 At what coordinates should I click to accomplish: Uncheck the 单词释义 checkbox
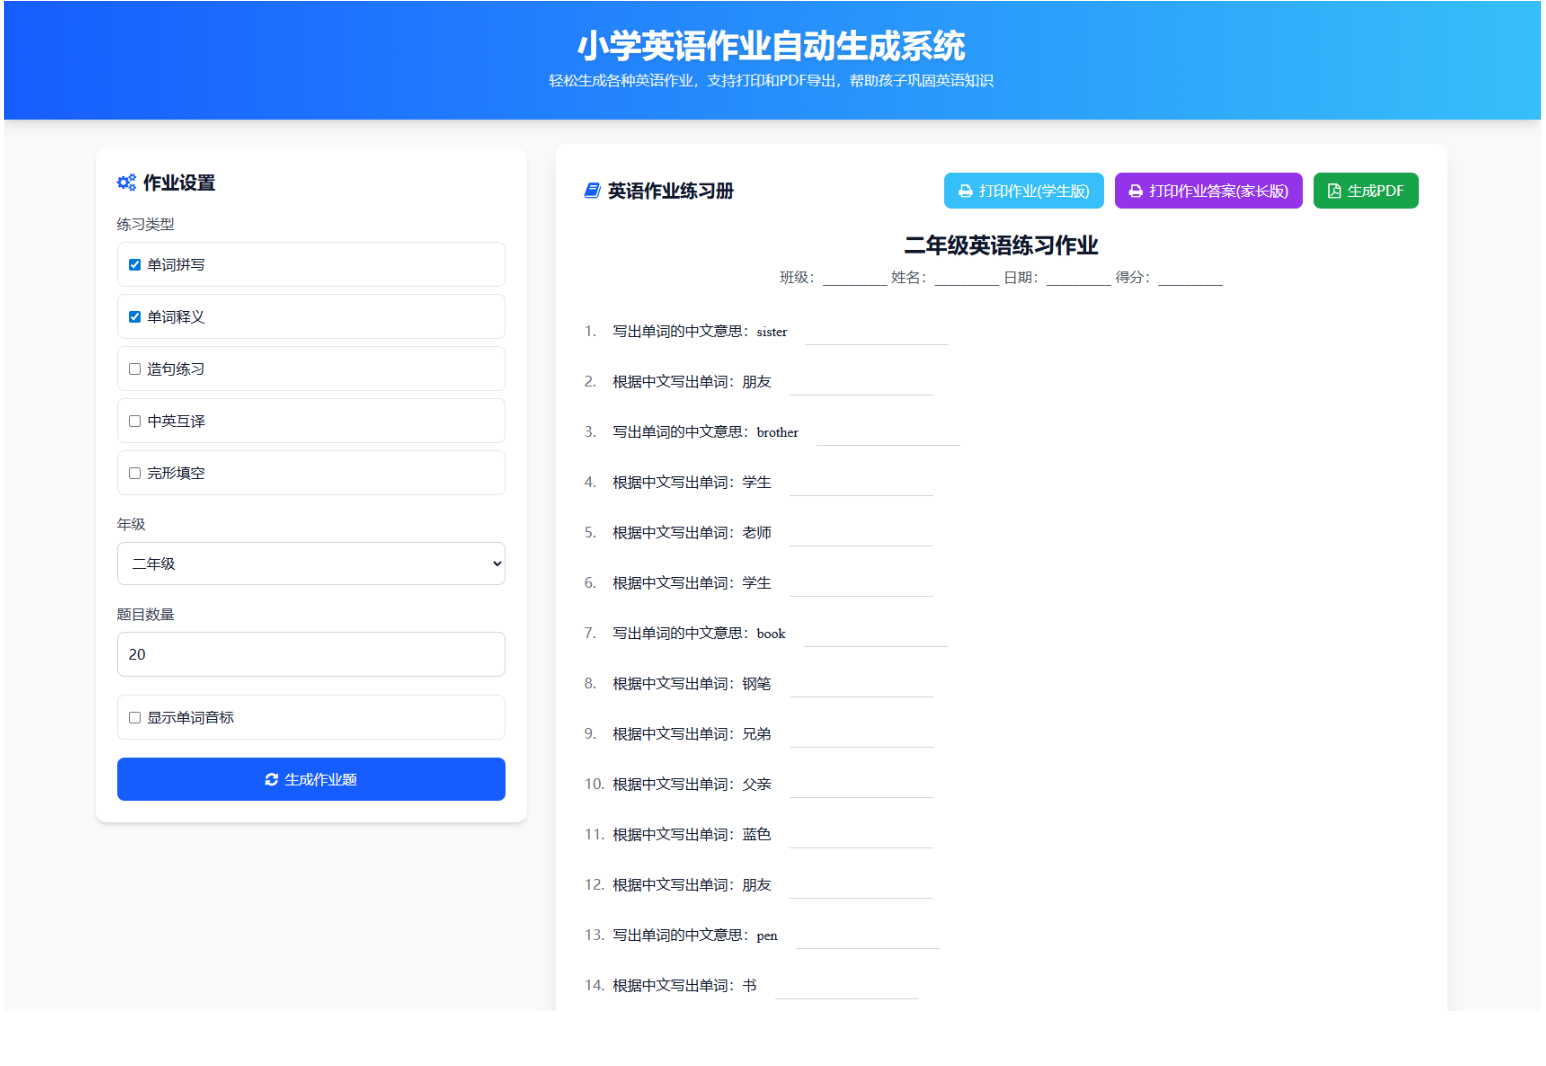[135, 317]
